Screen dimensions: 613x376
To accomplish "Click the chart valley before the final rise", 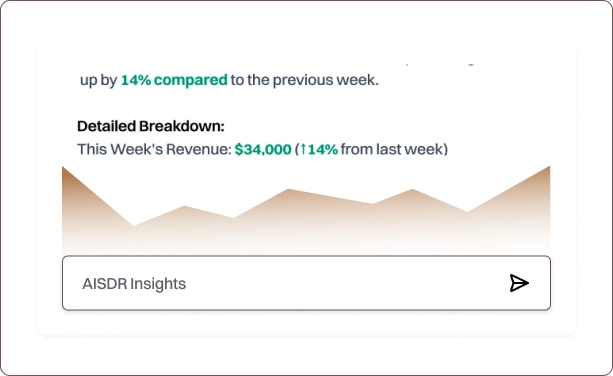I will (x=467, y=212).
